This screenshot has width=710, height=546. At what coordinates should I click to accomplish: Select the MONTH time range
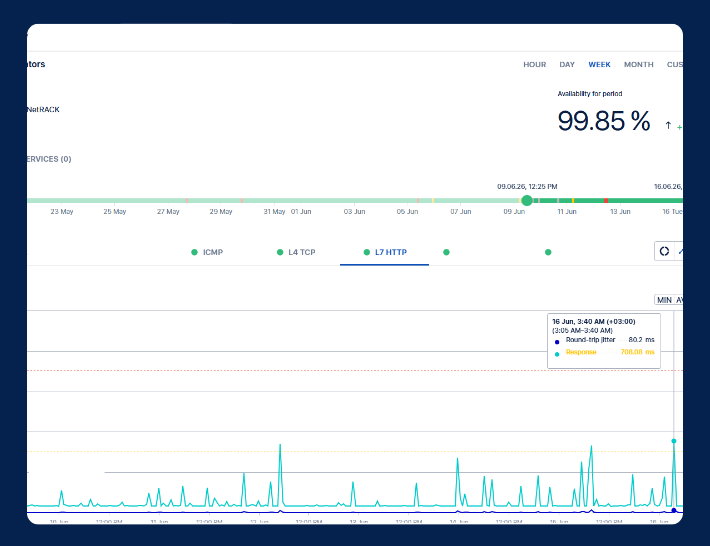[638, 65]
